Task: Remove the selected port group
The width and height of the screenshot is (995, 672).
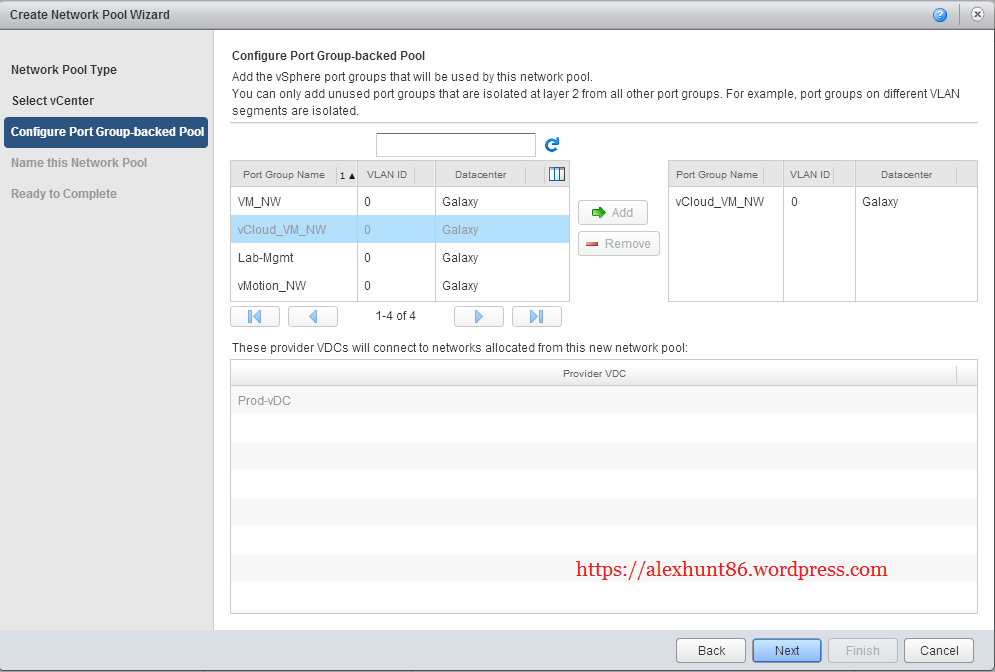Action: [x=618, y=244]
